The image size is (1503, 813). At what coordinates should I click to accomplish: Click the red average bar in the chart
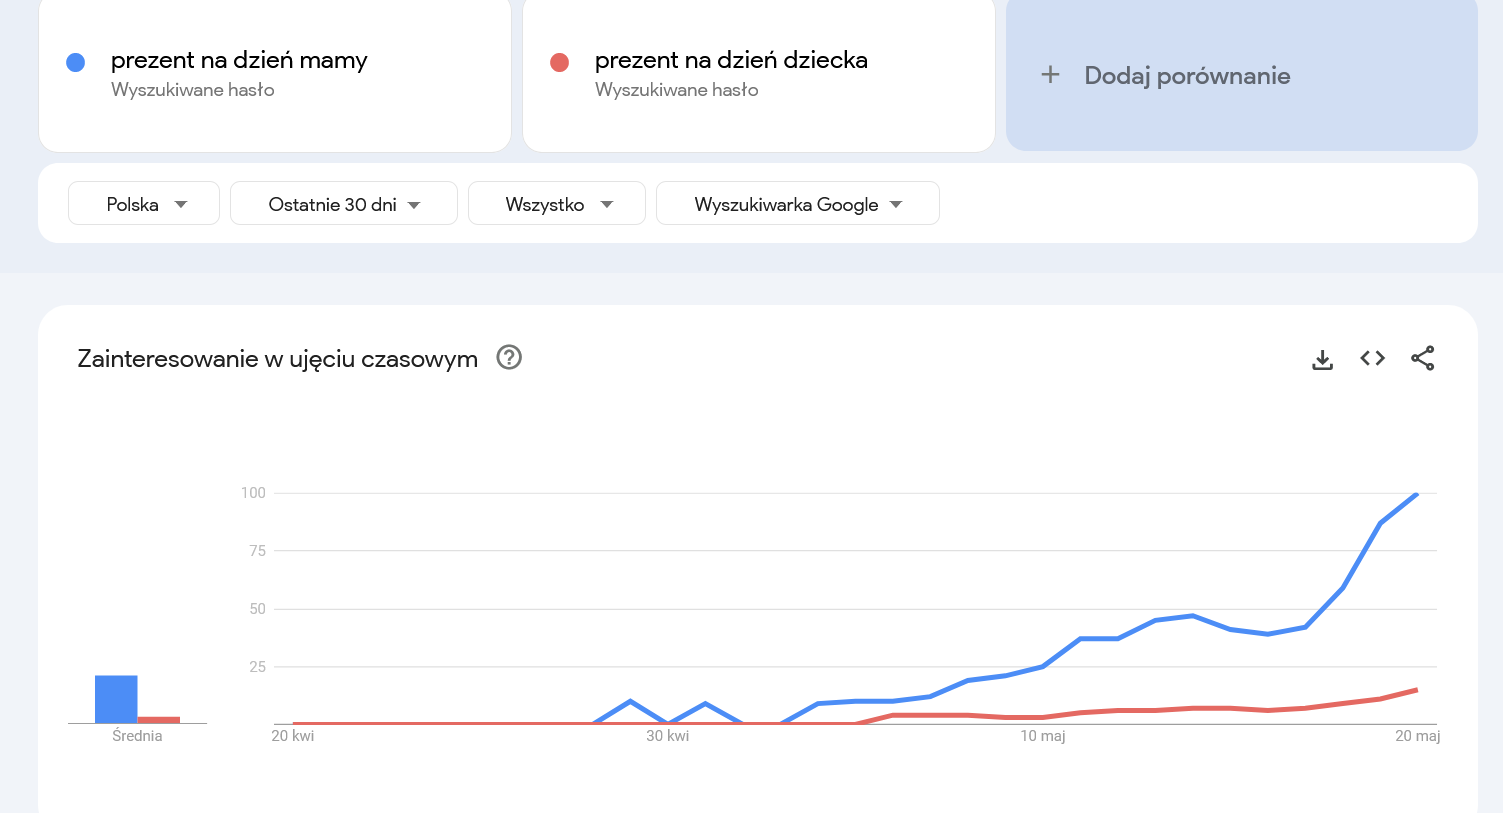[160, 718]
